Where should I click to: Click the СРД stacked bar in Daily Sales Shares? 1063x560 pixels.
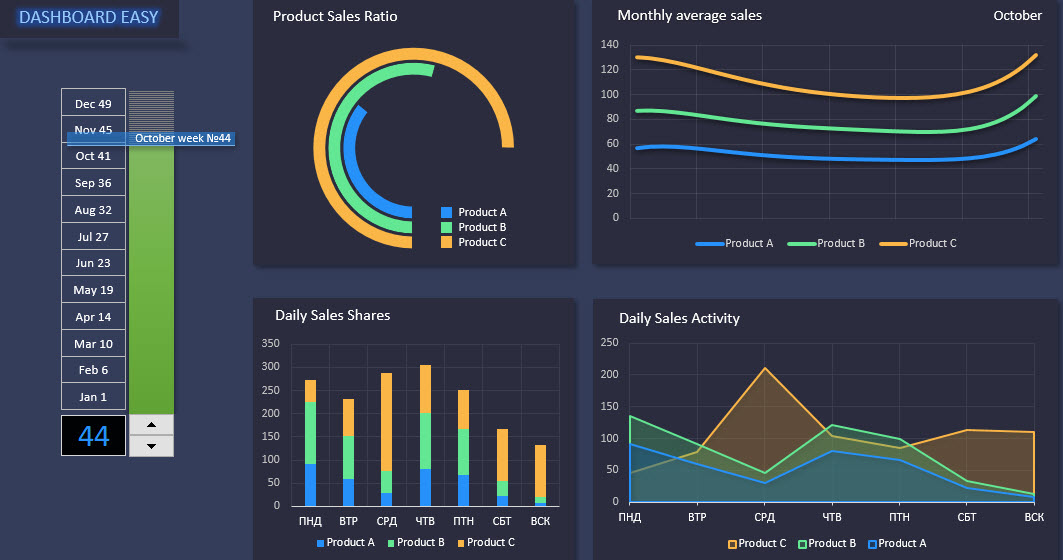[x=386, y=439]
